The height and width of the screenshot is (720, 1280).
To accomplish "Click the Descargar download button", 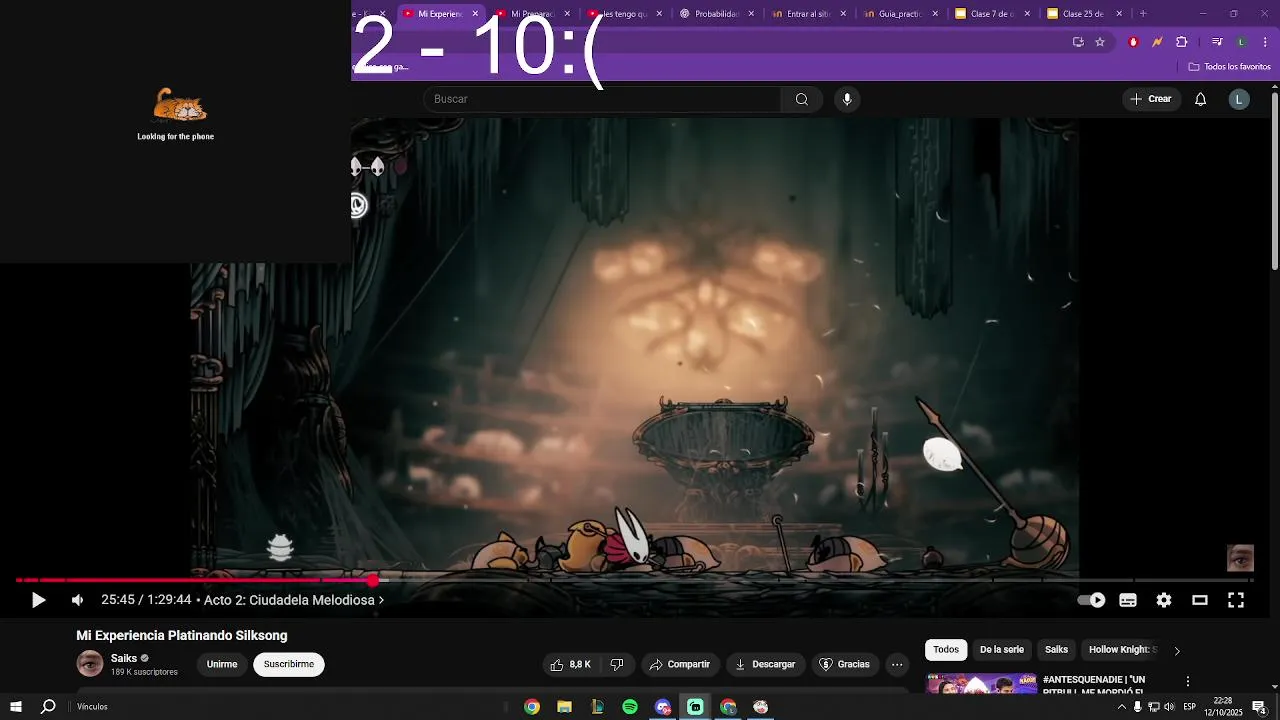I will [x=765, y=664].
